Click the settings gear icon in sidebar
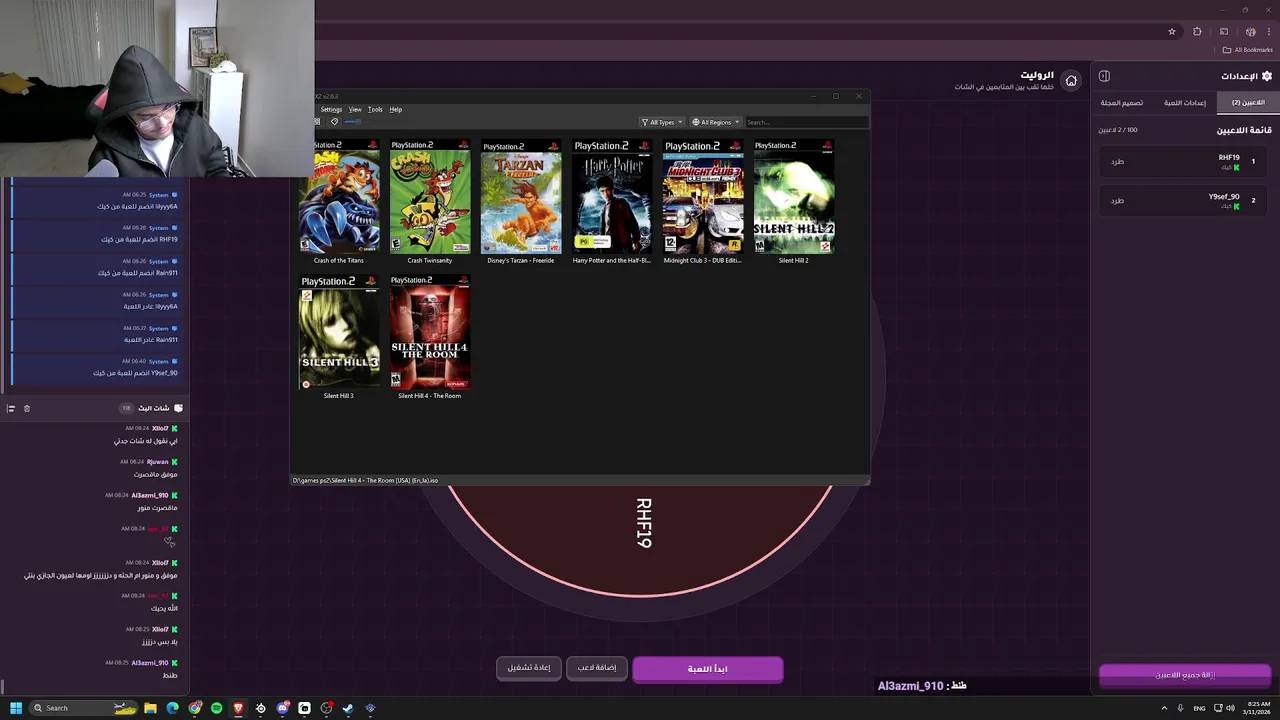 [x=1267, y=76]
